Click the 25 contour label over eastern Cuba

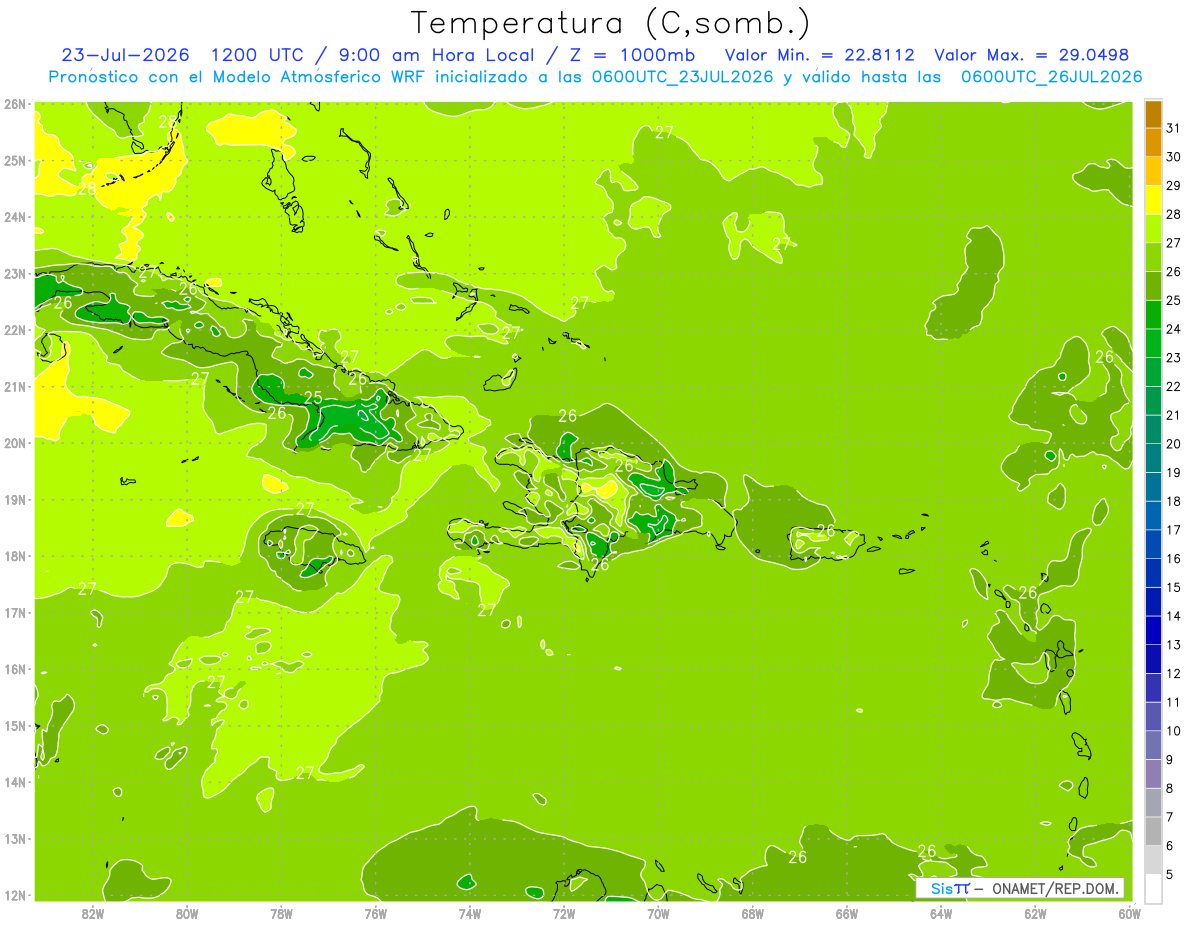coord(313,398)
